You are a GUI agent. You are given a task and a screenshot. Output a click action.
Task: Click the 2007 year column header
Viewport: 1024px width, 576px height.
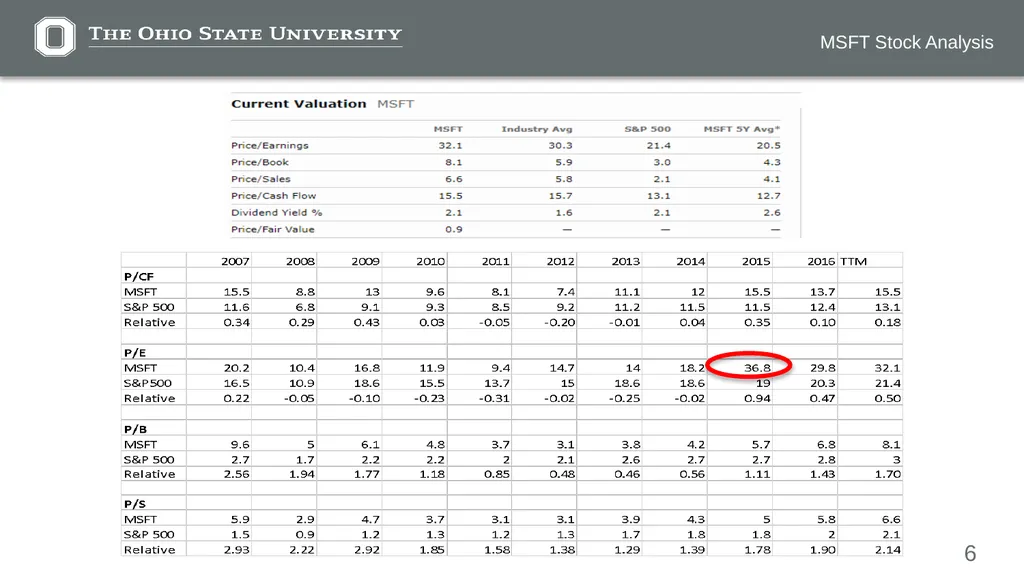(235, 261)
